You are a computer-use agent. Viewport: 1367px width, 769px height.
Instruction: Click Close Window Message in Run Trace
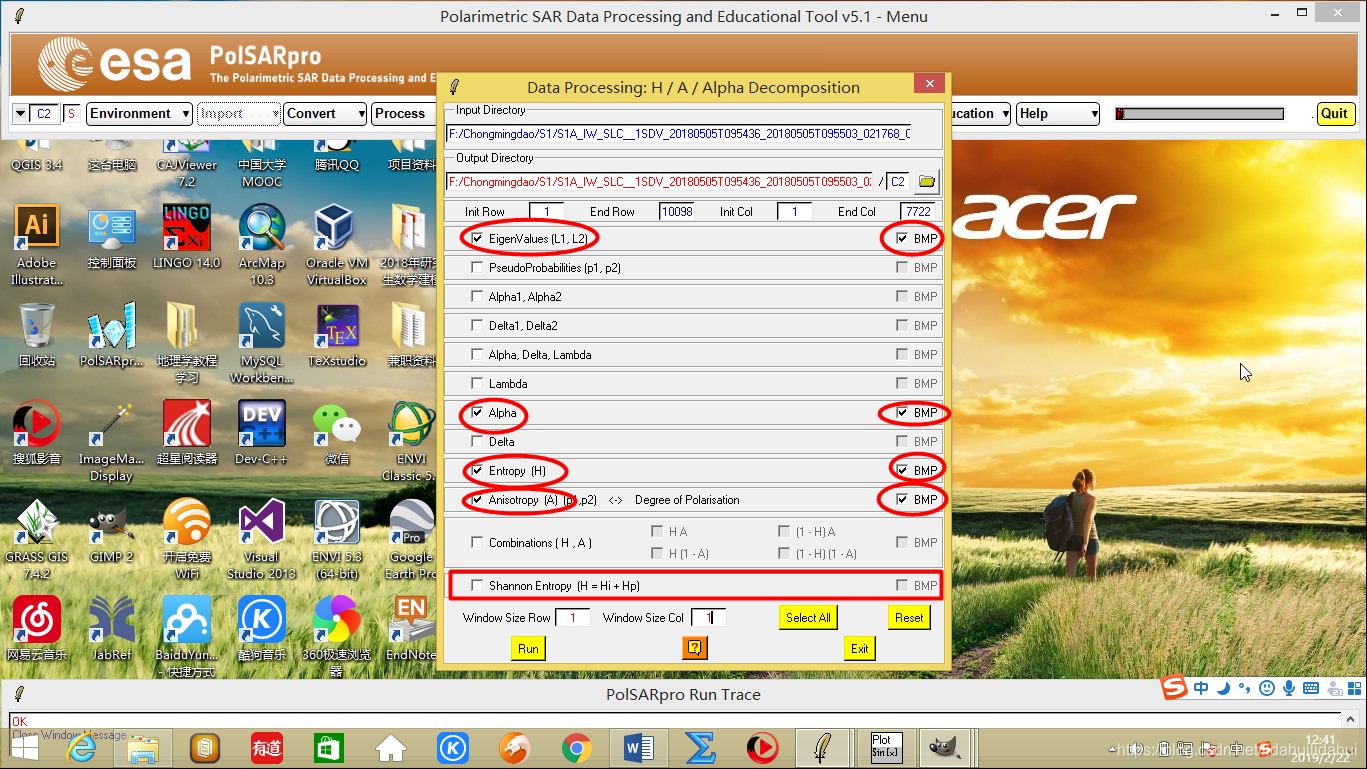coord(69,735)
